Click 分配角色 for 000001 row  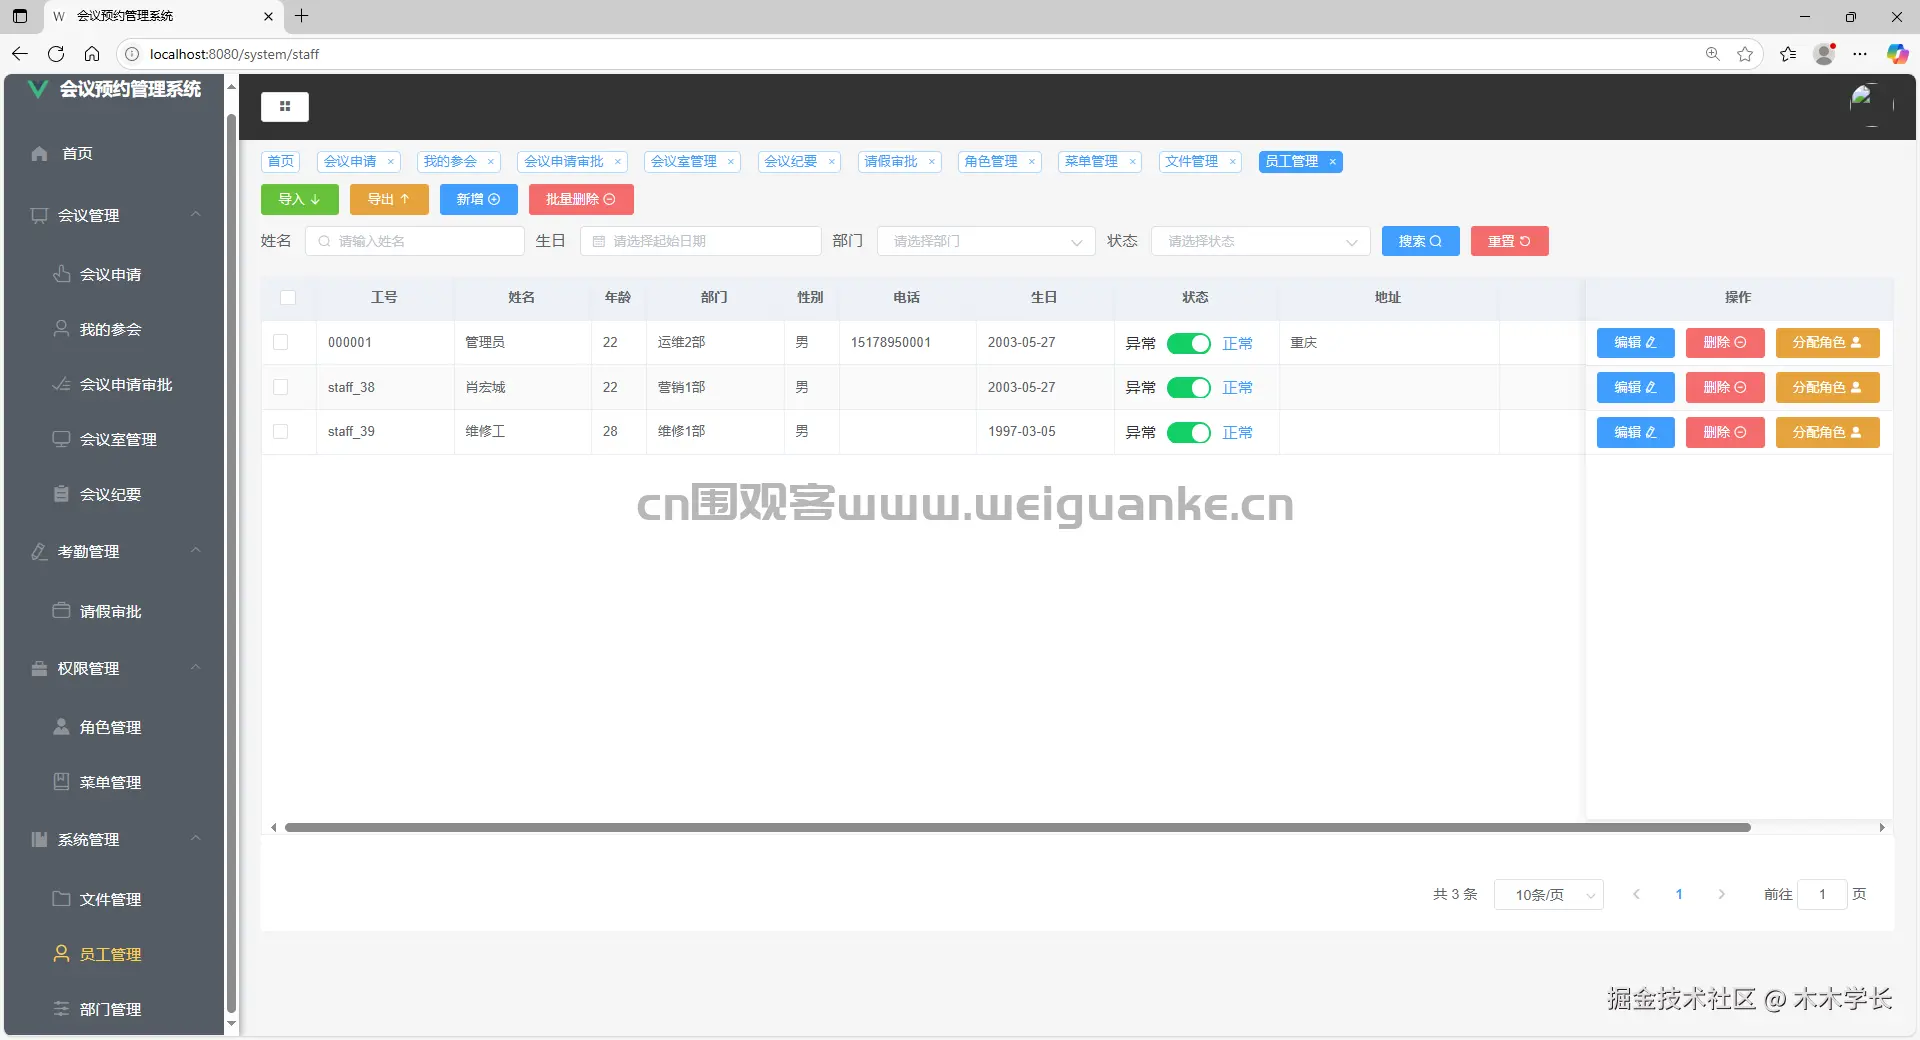[1827, 343]
